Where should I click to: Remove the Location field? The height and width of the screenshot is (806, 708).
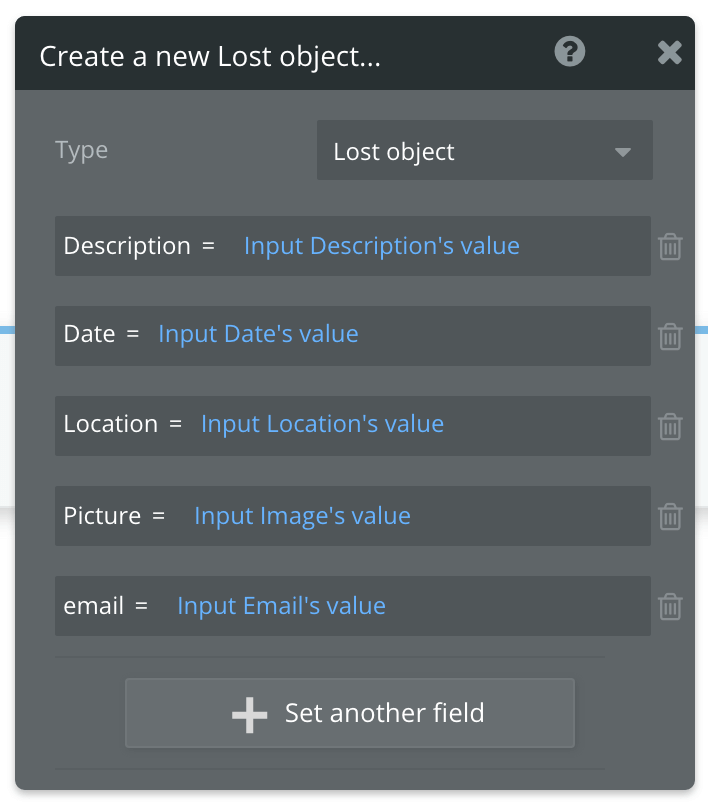pyautogui.click(x=670, y=426)
